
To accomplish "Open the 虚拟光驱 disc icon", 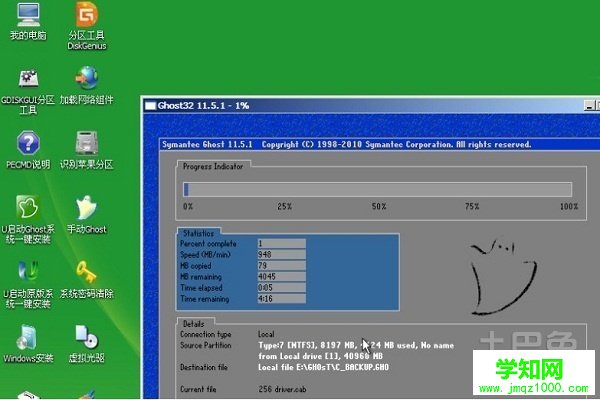I will 86,344.
